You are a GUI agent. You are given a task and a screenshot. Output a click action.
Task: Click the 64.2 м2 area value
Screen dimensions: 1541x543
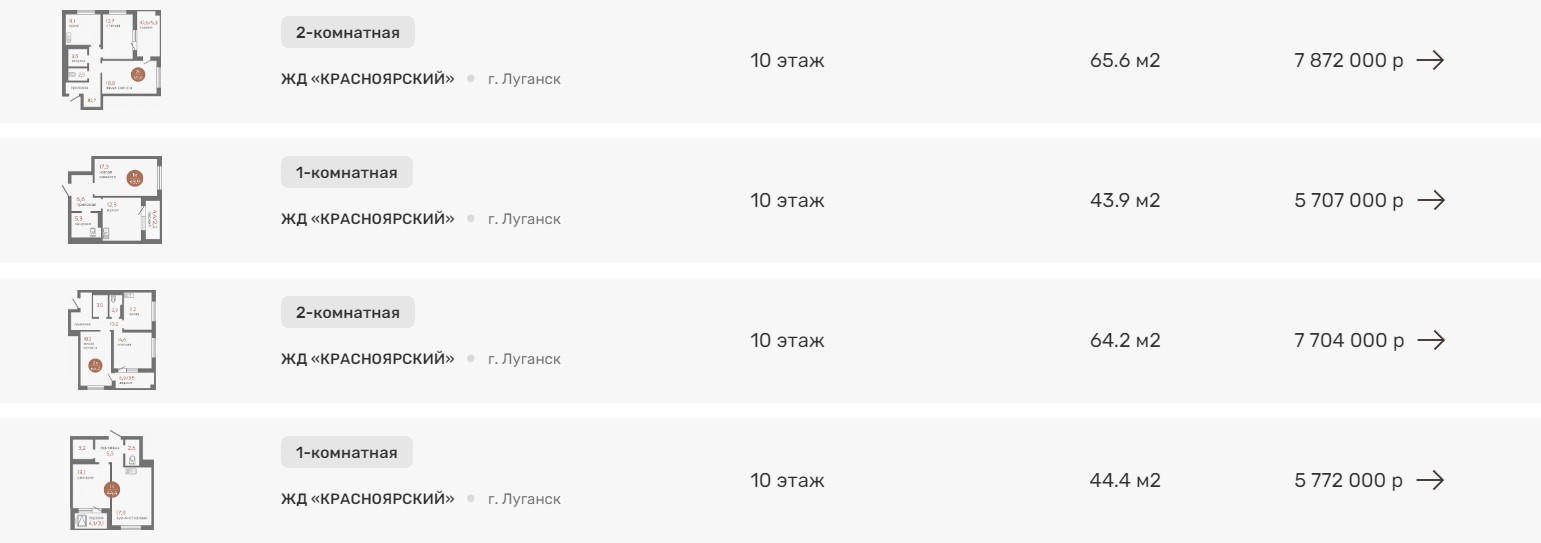[x=1124, y=341]
